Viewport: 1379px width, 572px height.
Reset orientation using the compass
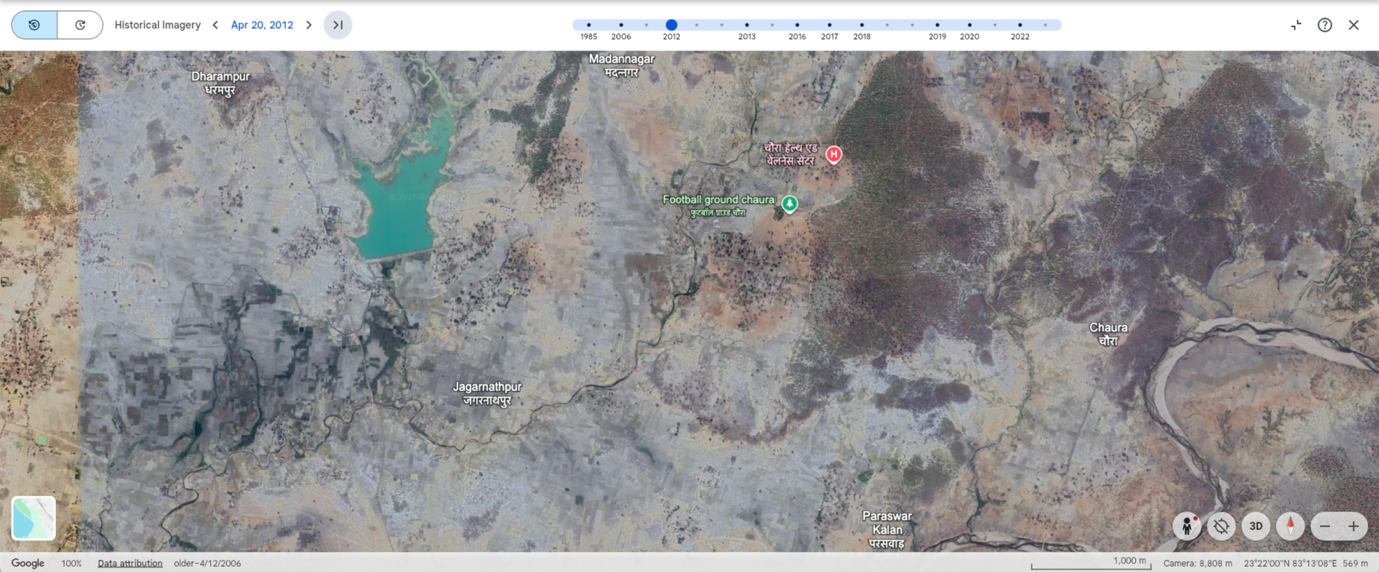pos(1290,526)
